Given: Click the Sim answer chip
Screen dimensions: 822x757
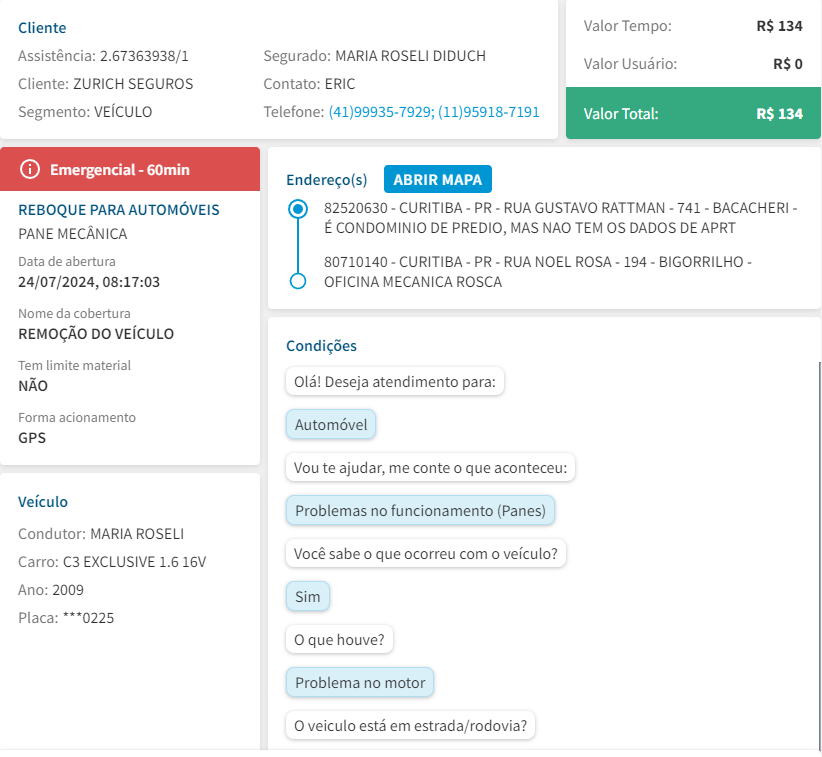Looking at the screenshot, I should click(x=308, y=597).
